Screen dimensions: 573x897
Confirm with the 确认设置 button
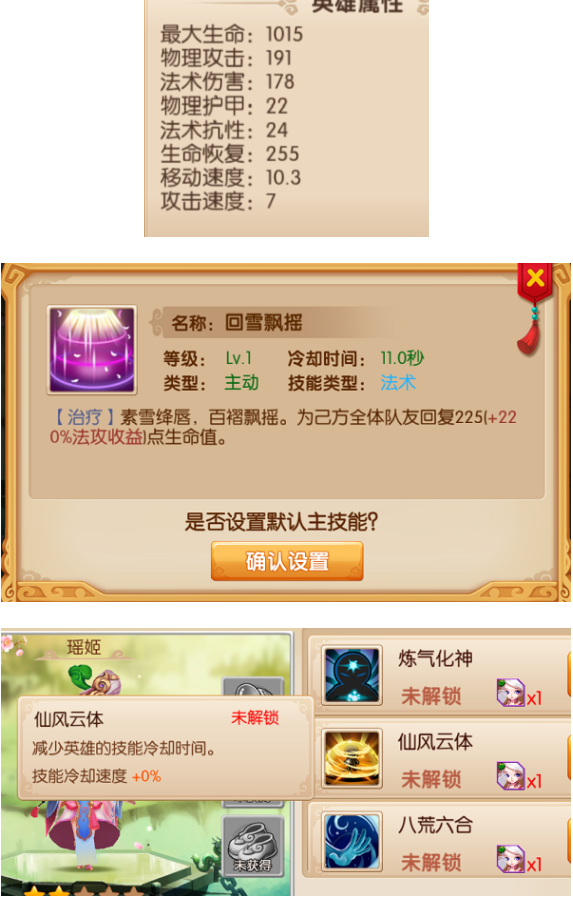pyautogui.click(x=287, y=561)
